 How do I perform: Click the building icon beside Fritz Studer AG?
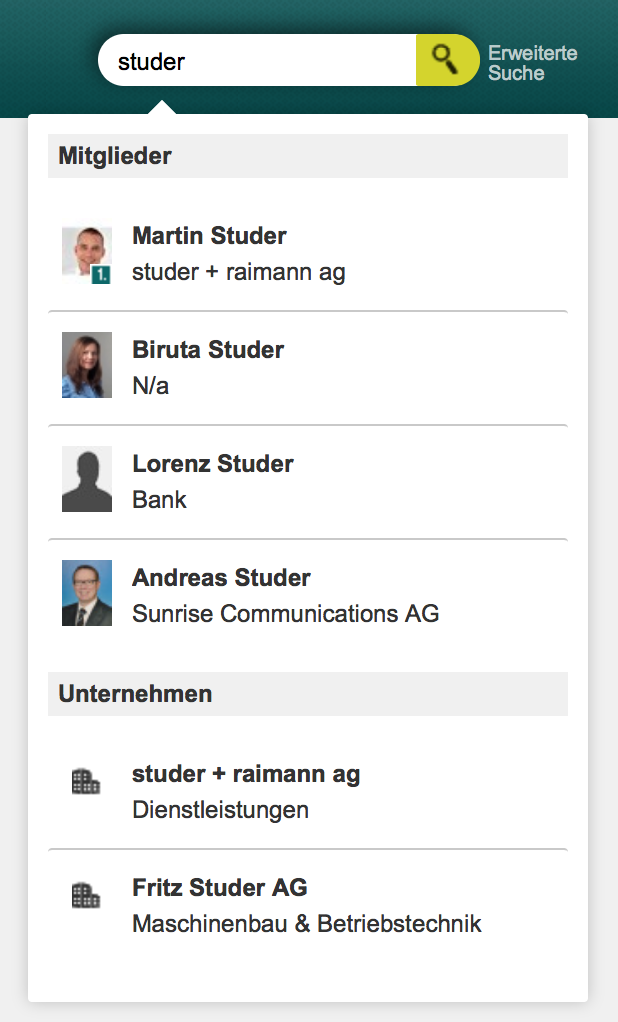[87, 895]
